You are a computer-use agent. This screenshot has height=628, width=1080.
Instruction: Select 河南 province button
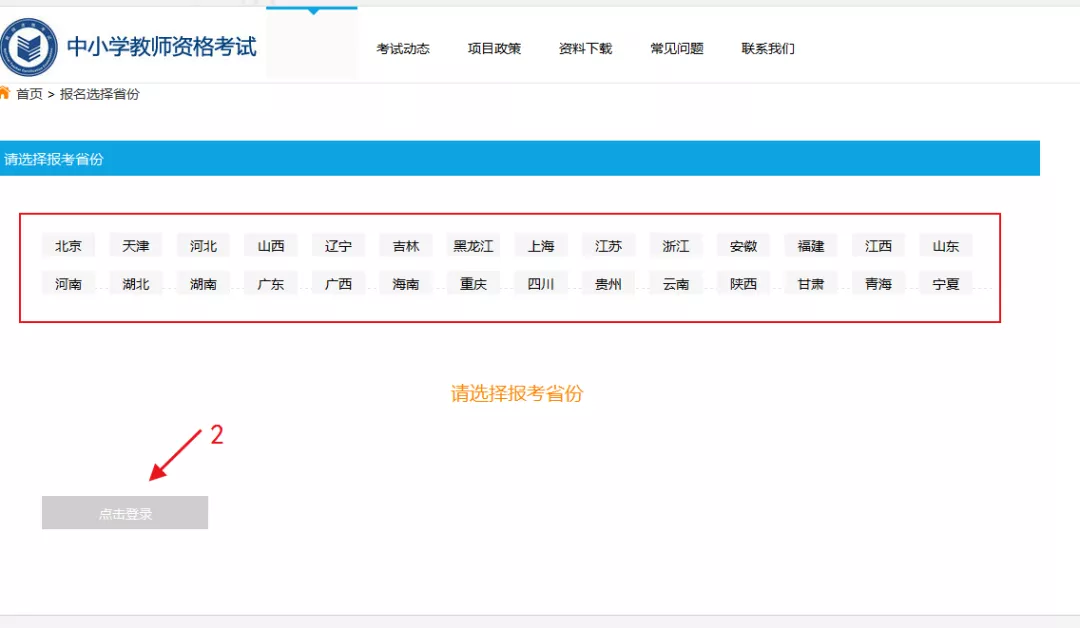point(68,284)
